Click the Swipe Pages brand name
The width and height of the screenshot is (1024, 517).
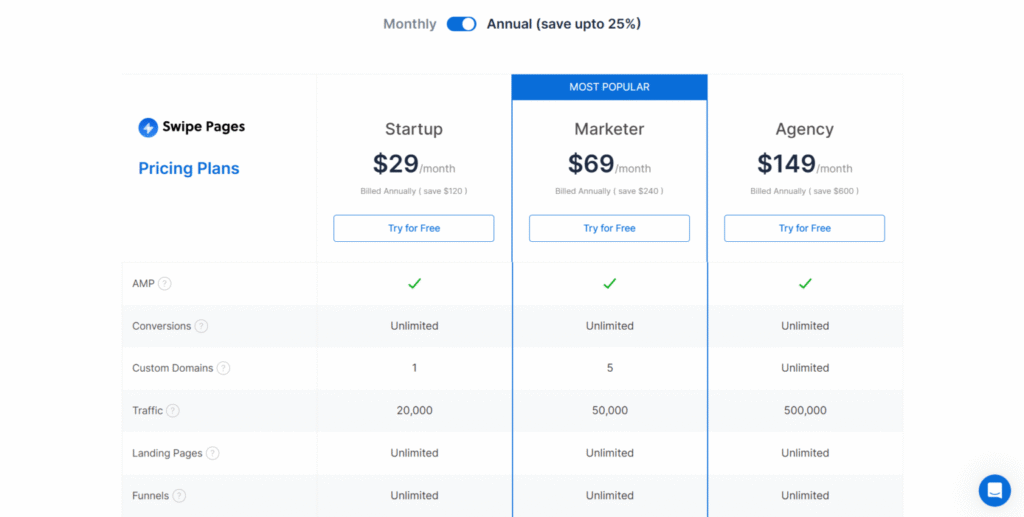coord(204,127)
